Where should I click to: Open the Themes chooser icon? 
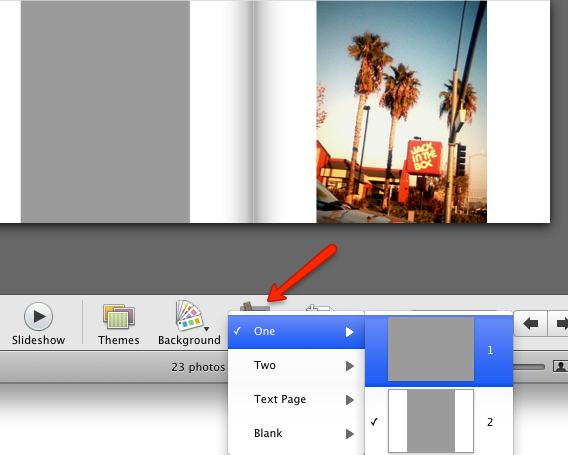point(119,316)
